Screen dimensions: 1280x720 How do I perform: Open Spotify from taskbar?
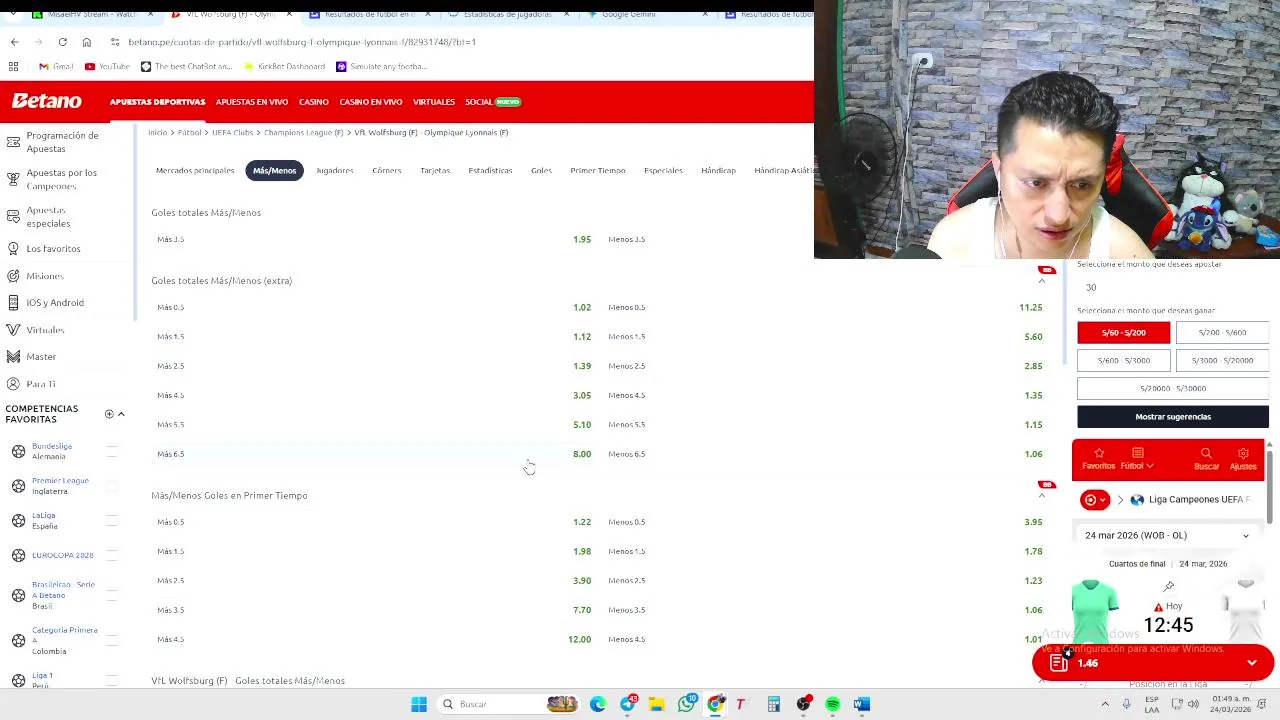coord(832,704)
